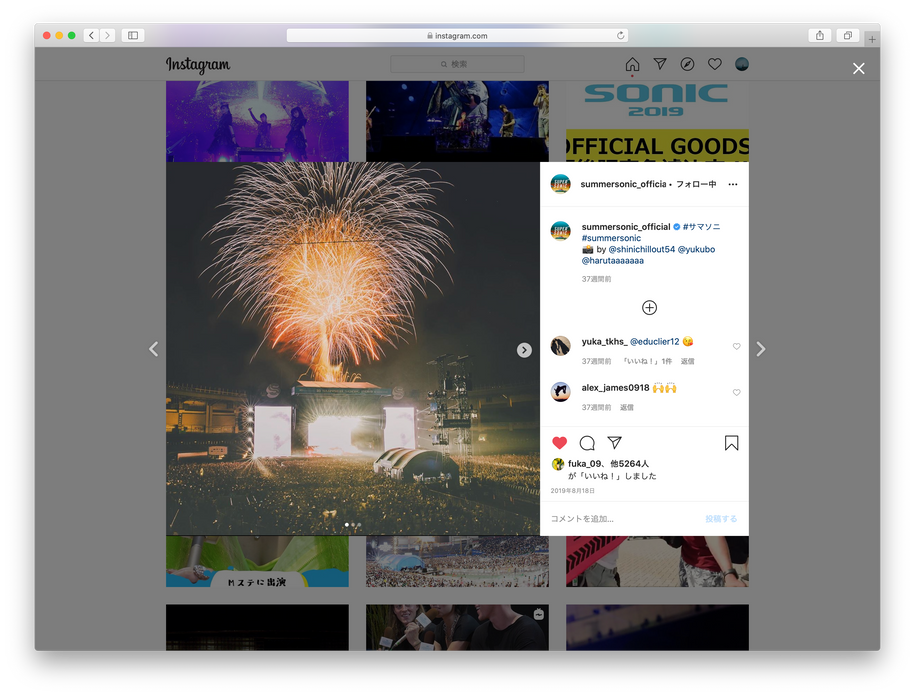Image resolution: width=914 pixels, height=696 pixels.
Task: Click Safari forward button
Action: pos(107,36)
